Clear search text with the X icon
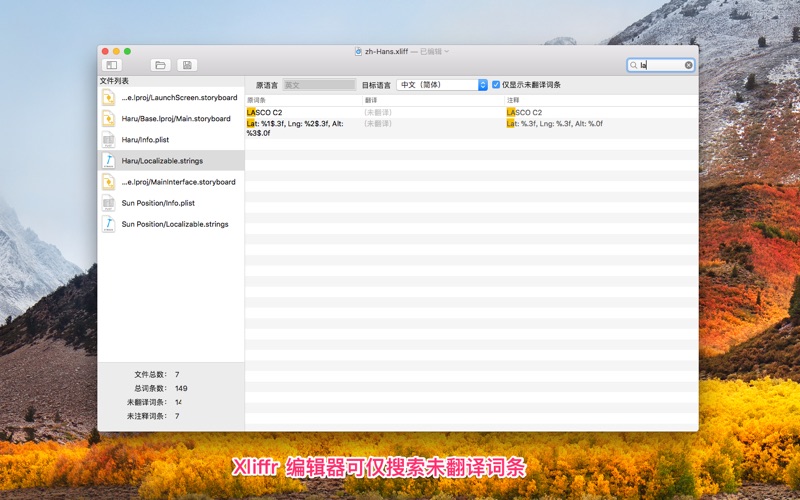The image size is (800, 500). pos(688,65)
